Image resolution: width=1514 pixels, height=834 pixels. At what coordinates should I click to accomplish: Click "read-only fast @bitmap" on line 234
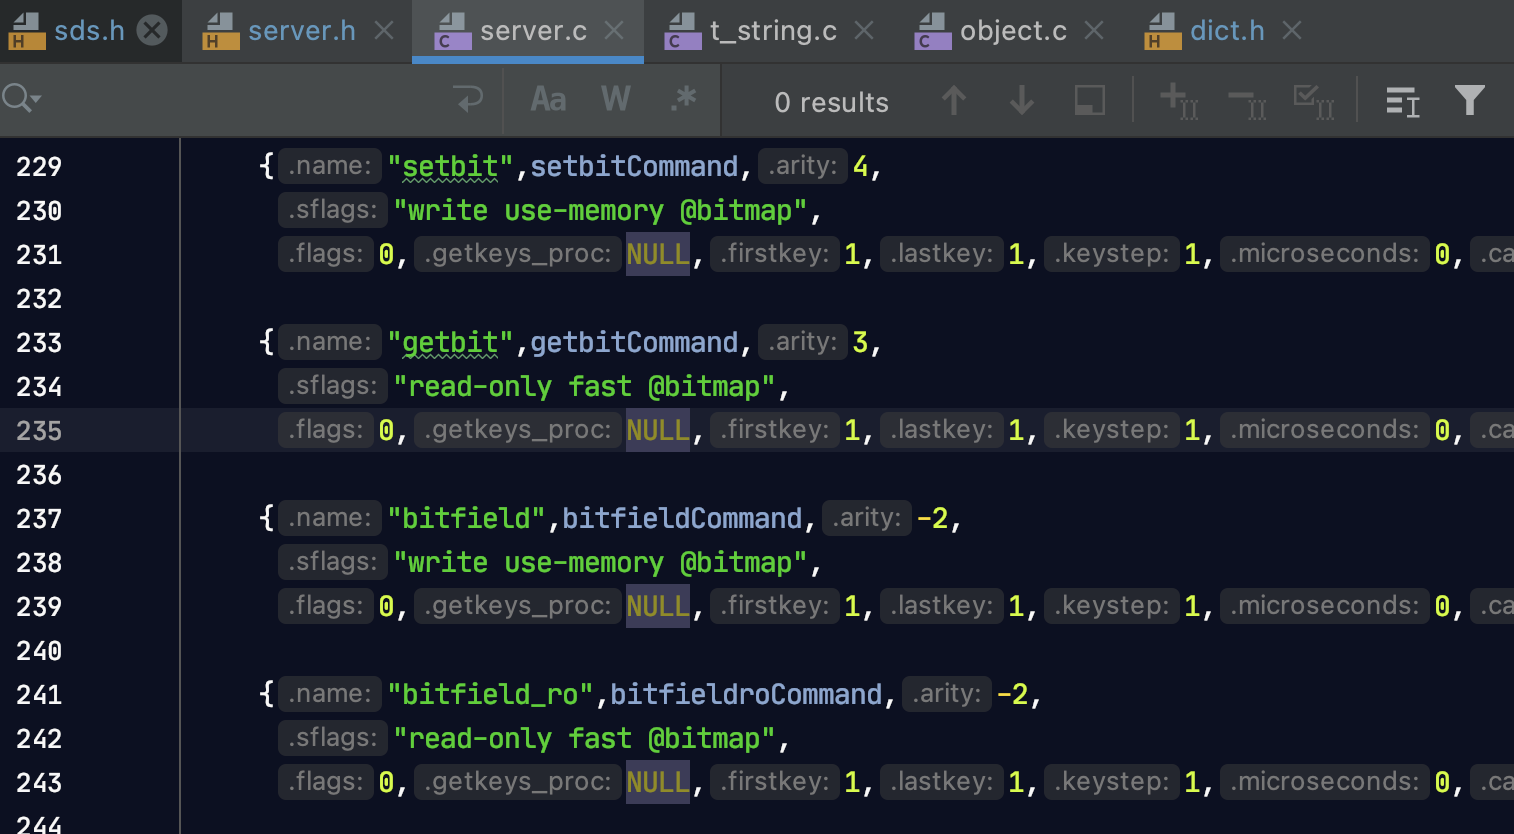584,387
